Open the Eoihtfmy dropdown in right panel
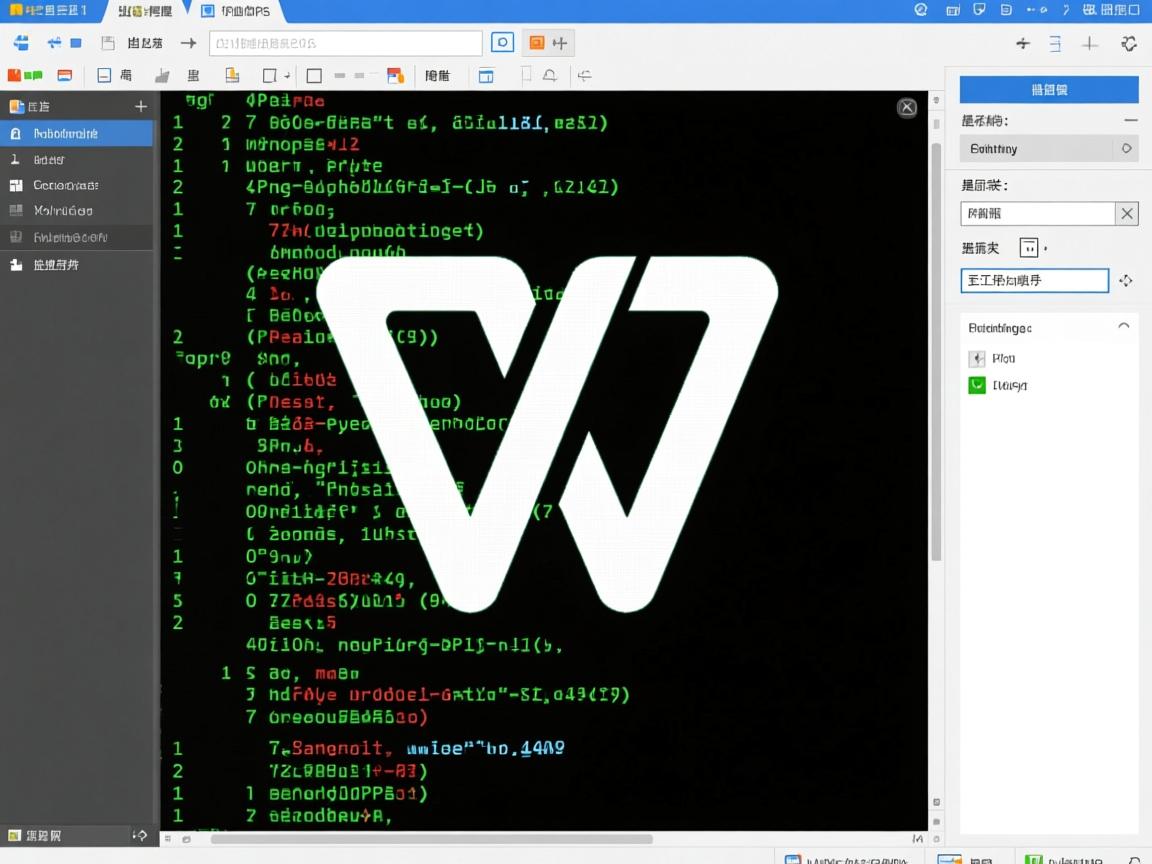 click(1126, 148)
